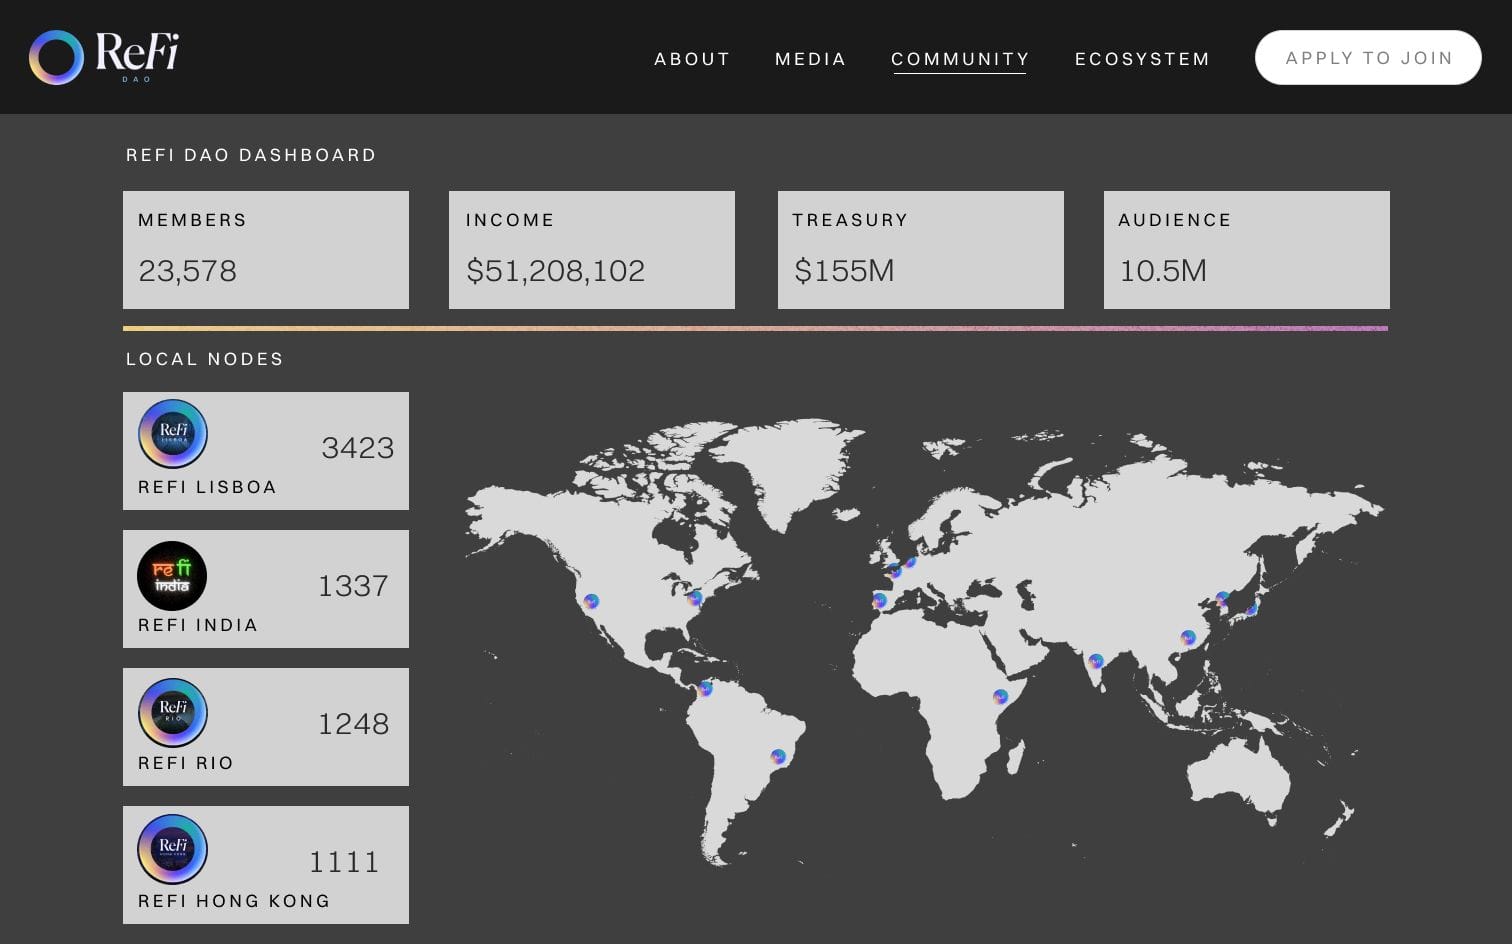Click the Treasury $155M card
This screenshot has height=944, width=1512.
[x=920, y=250]
